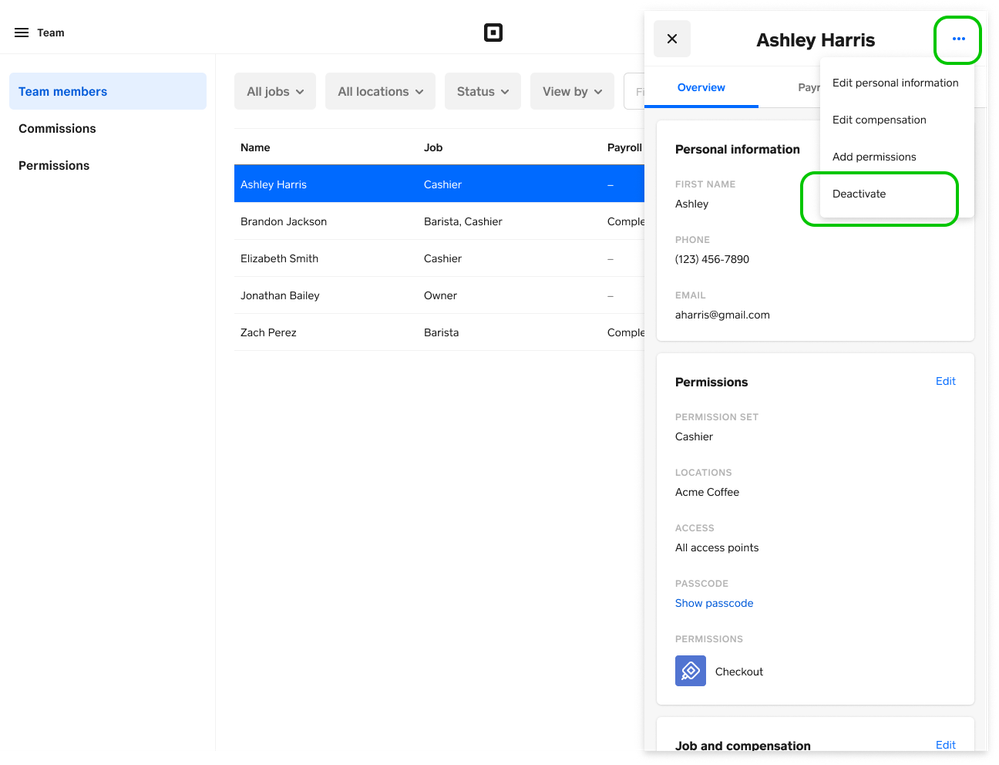Viewport: 999px width, 765px height.
Task: Click Edit next to Job and compensation
Action: 945,745
